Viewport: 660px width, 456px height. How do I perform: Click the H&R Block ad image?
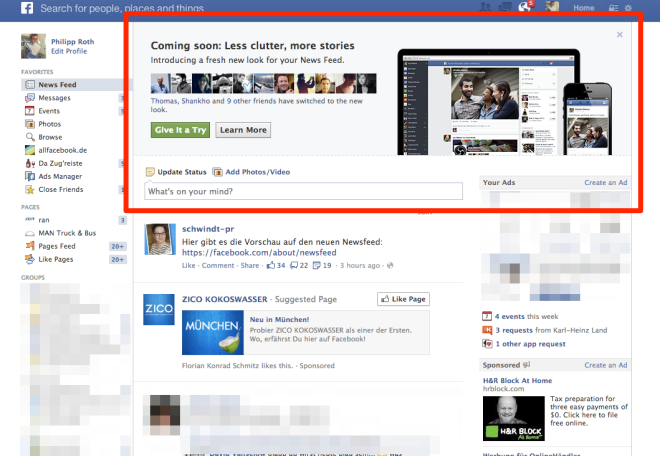click(x=514, y=419)
